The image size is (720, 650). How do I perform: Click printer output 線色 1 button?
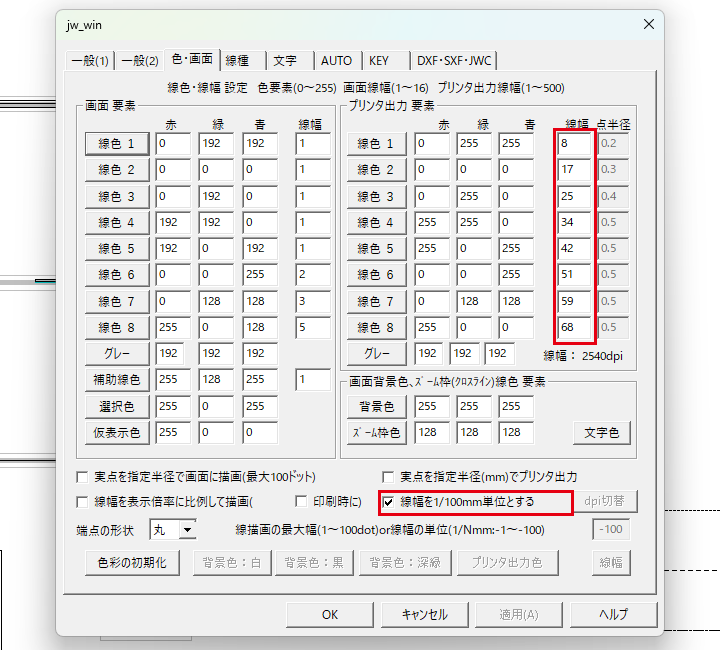click(377, 144)
